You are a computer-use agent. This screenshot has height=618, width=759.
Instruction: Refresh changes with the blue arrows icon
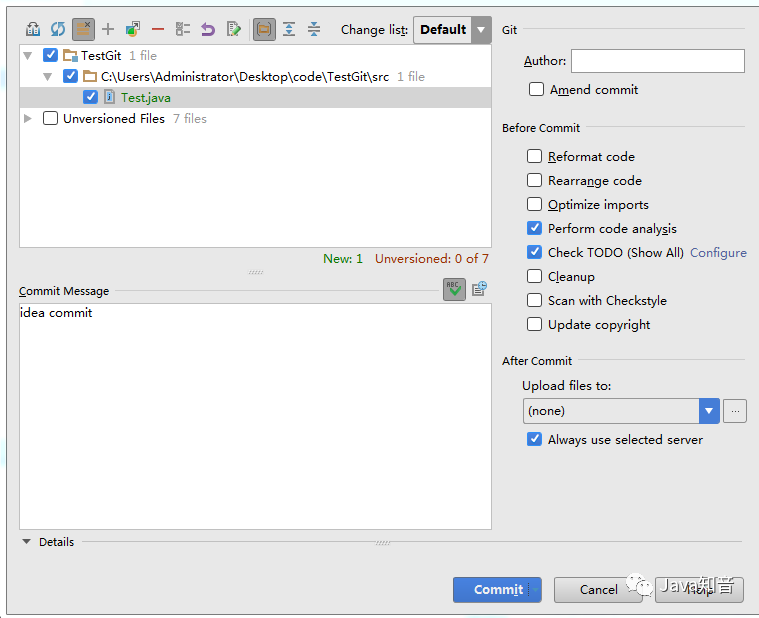pos(58,30)
